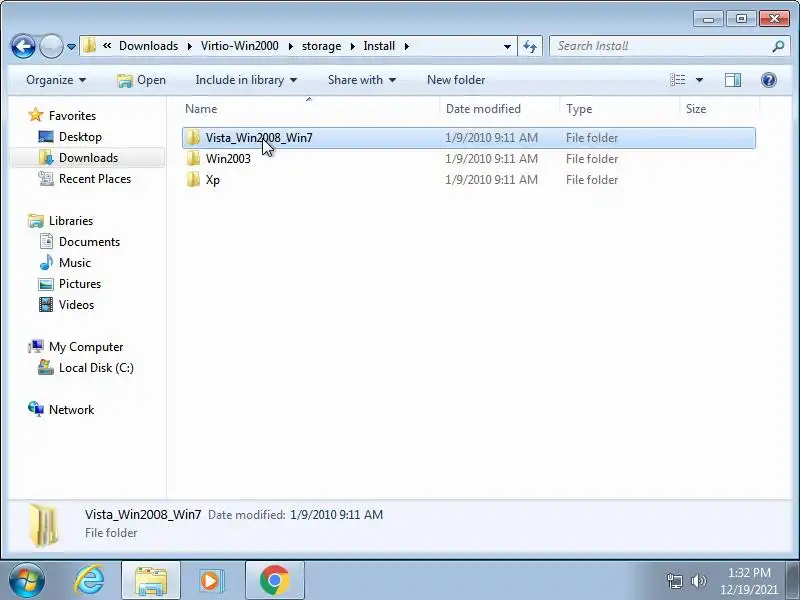Open volume control in system tray
Image resolution: width=800 pixels, height=600 pixels.
[698, 581]
